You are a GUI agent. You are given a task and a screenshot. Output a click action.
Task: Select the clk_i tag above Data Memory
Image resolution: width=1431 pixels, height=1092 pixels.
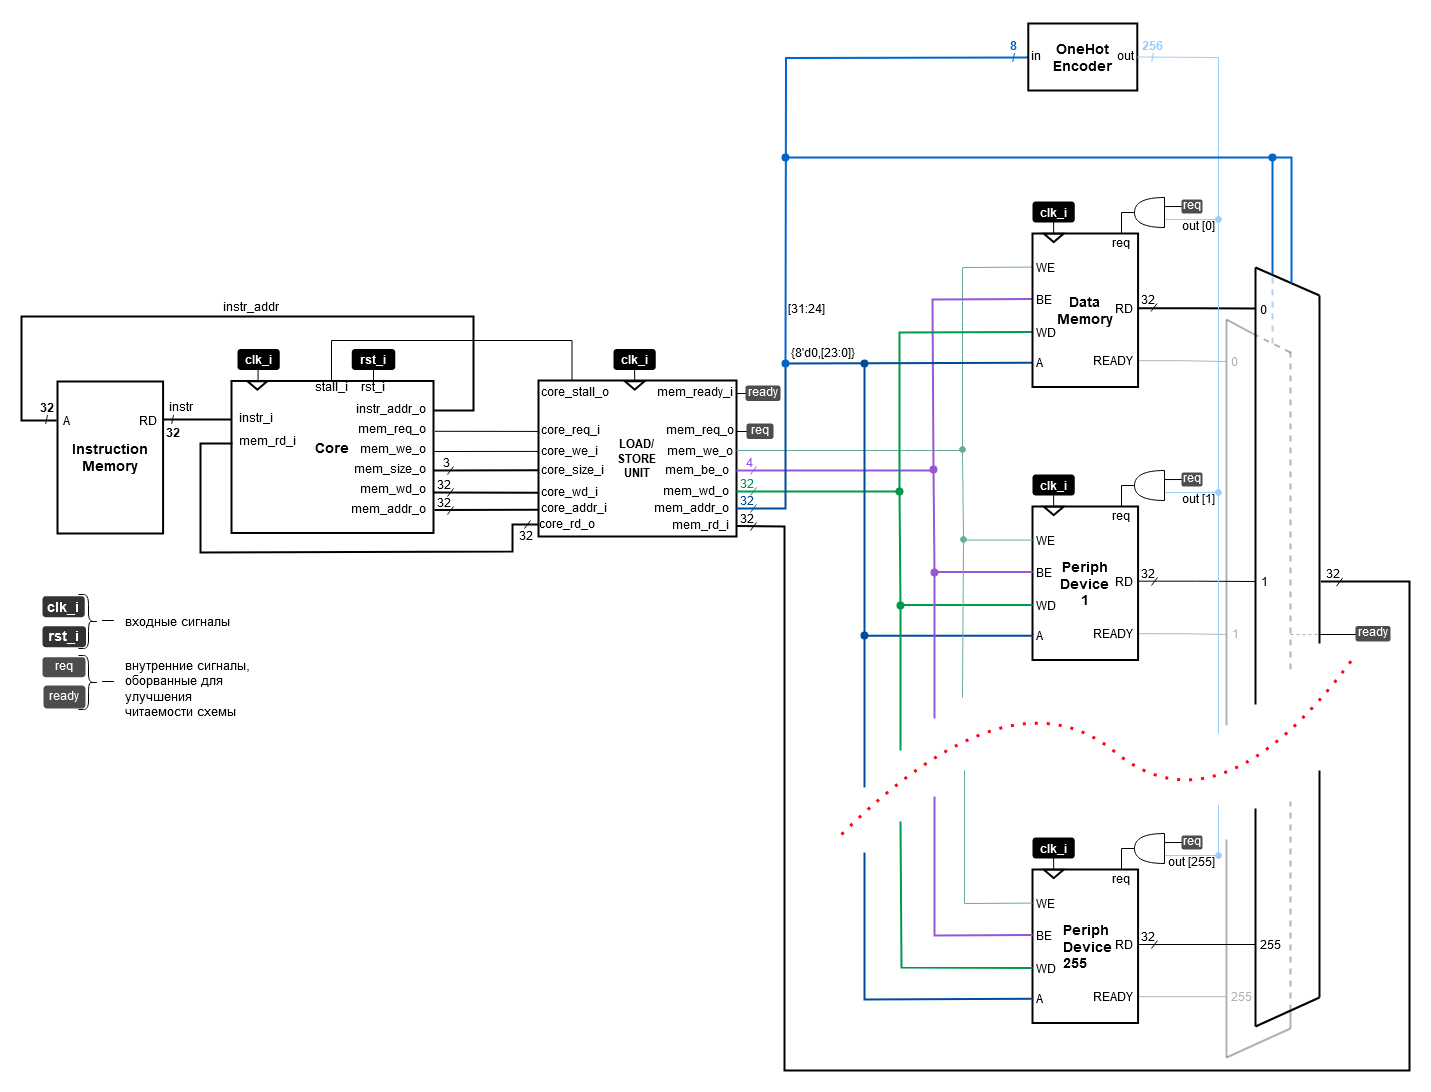1053,212
